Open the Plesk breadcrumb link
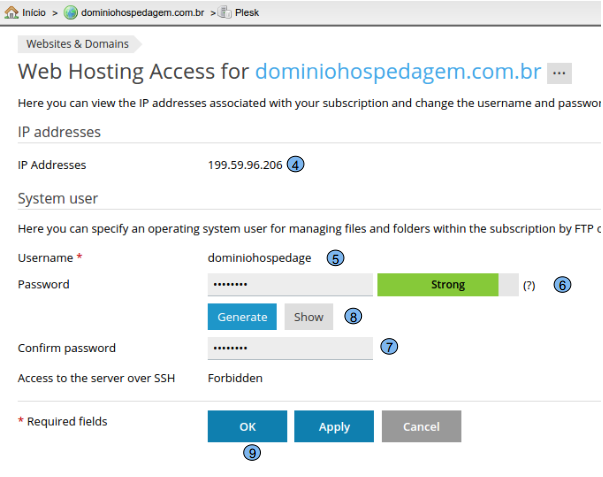The height and width of the screenshot is (477, 603). (249, 13)
